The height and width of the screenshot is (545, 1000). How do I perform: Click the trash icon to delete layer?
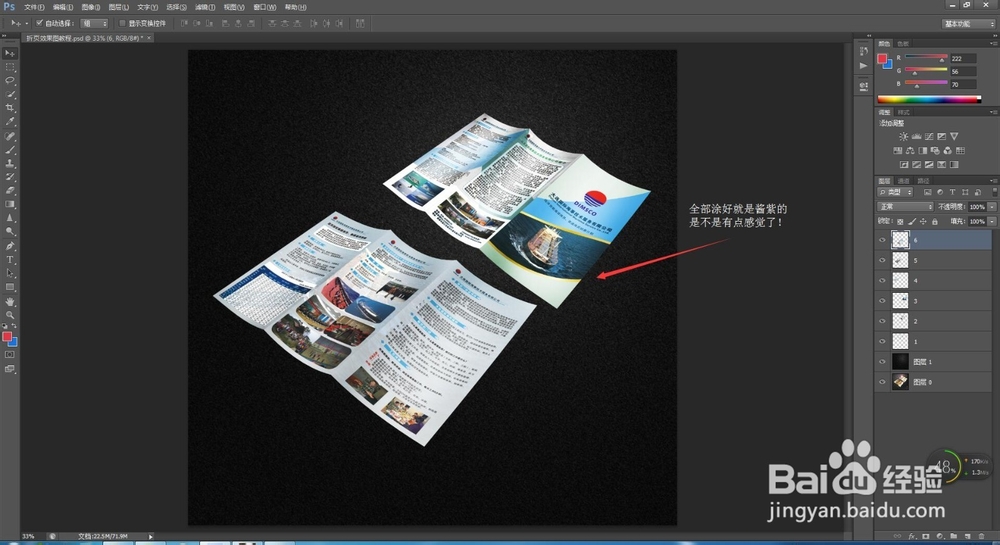[982, 536]
